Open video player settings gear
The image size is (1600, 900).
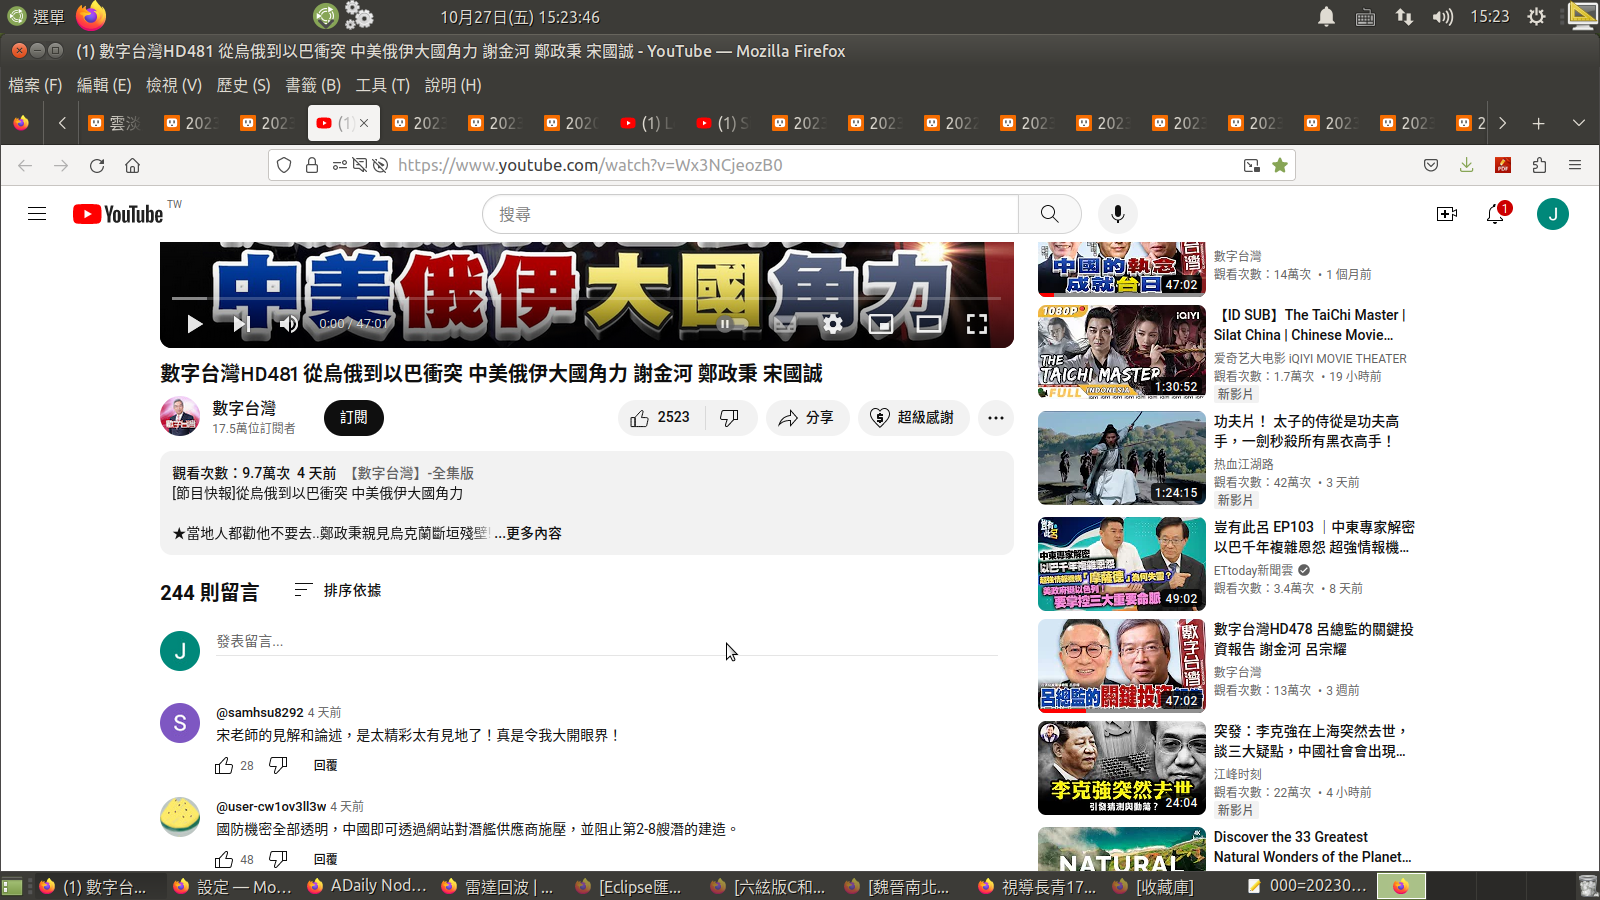click(833, 323)
